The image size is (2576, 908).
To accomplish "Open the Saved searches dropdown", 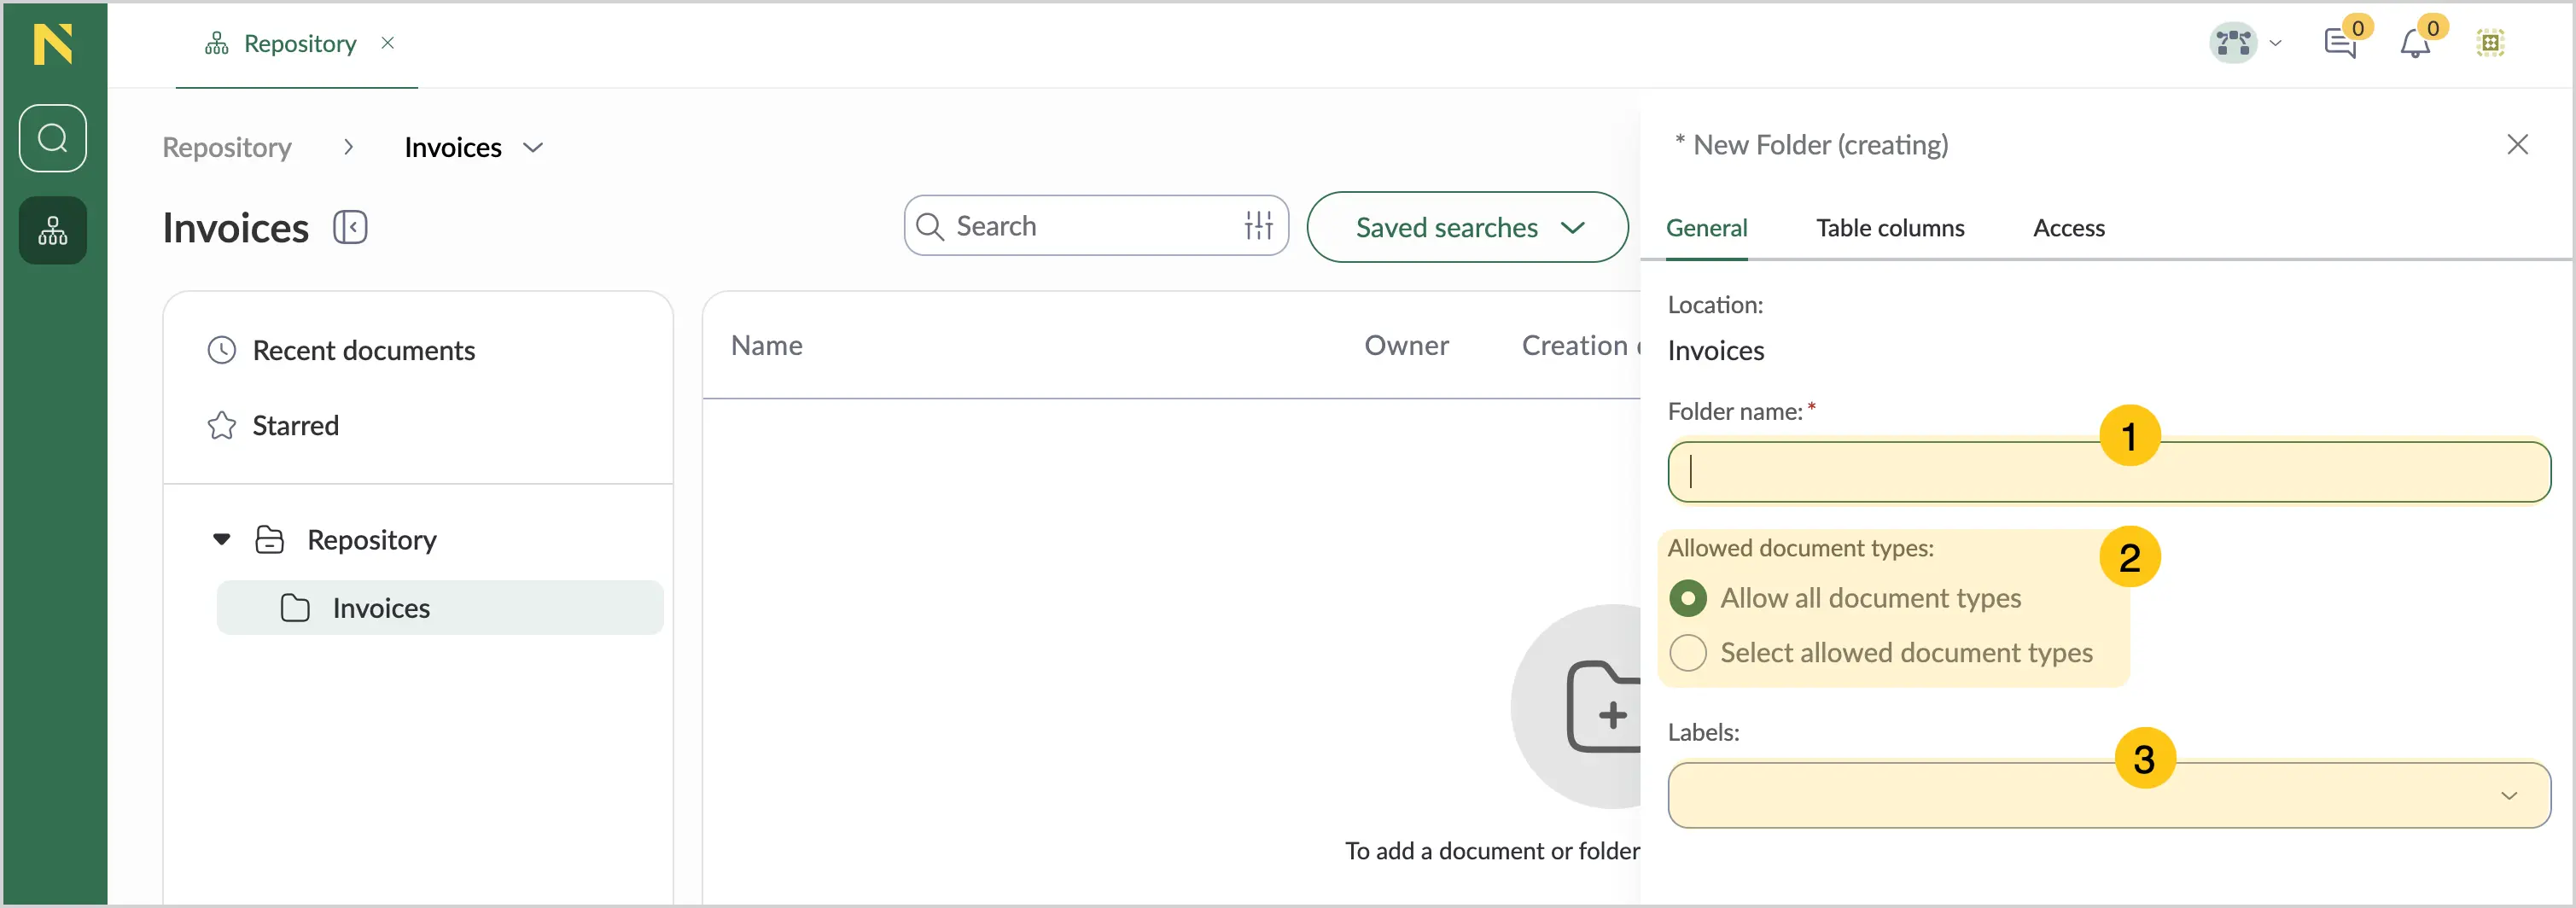I will tap(1467, 227).
